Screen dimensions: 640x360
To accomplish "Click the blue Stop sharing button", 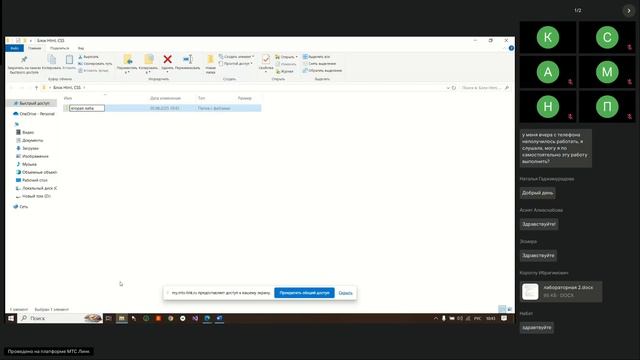I will [x=304, y=293].
